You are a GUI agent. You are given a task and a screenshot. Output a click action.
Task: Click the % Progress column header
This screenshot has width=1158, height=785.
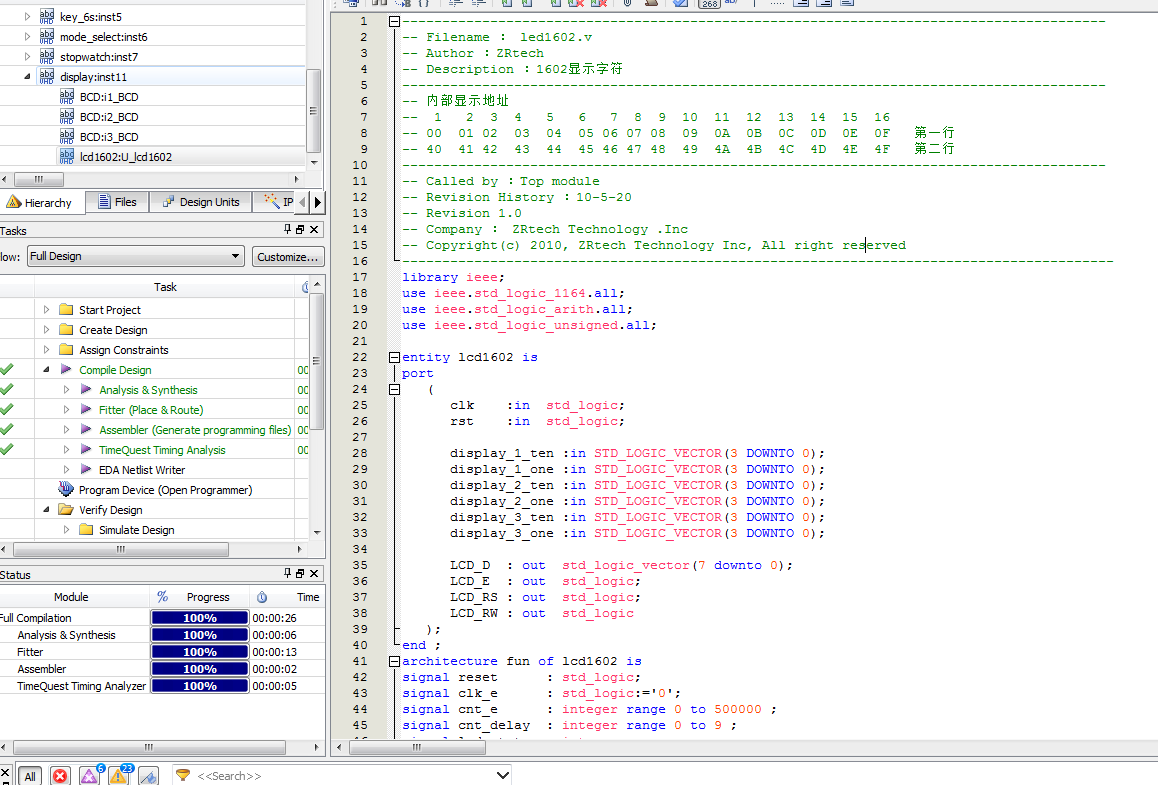[199, 597]
